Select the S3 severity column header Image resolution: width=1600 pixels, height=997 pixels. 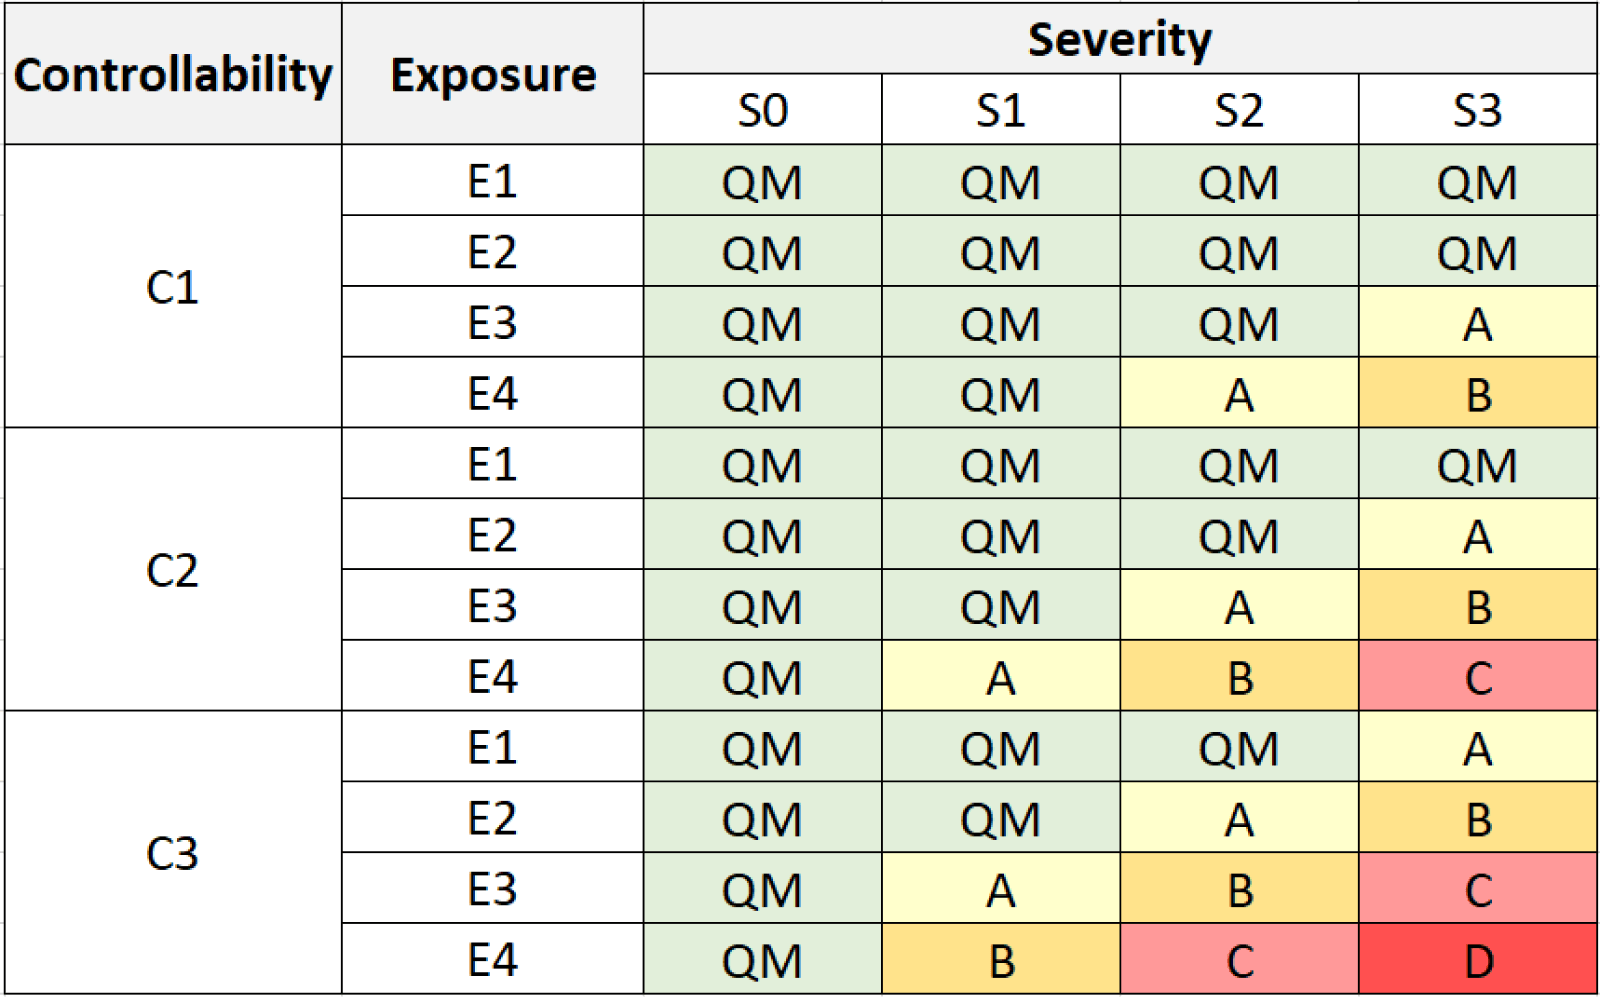point(1477,110)
